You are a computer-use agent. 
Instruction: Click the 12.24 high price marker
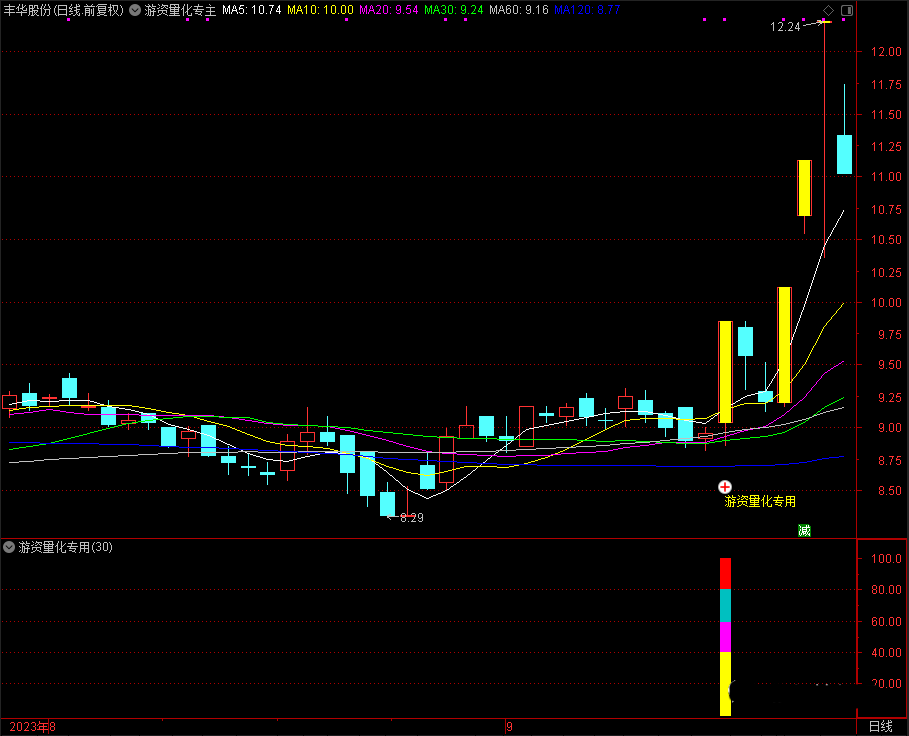click(x=785, y=27)
